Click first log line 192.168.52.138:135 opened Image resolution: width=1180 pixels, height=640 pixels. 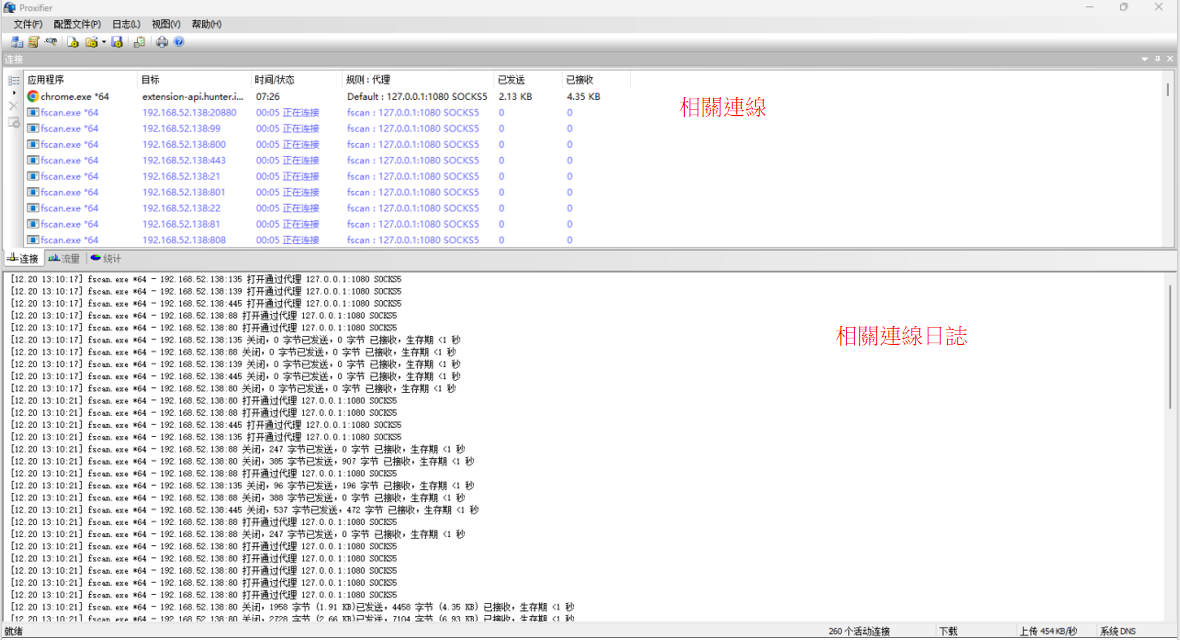click(205, 279)
